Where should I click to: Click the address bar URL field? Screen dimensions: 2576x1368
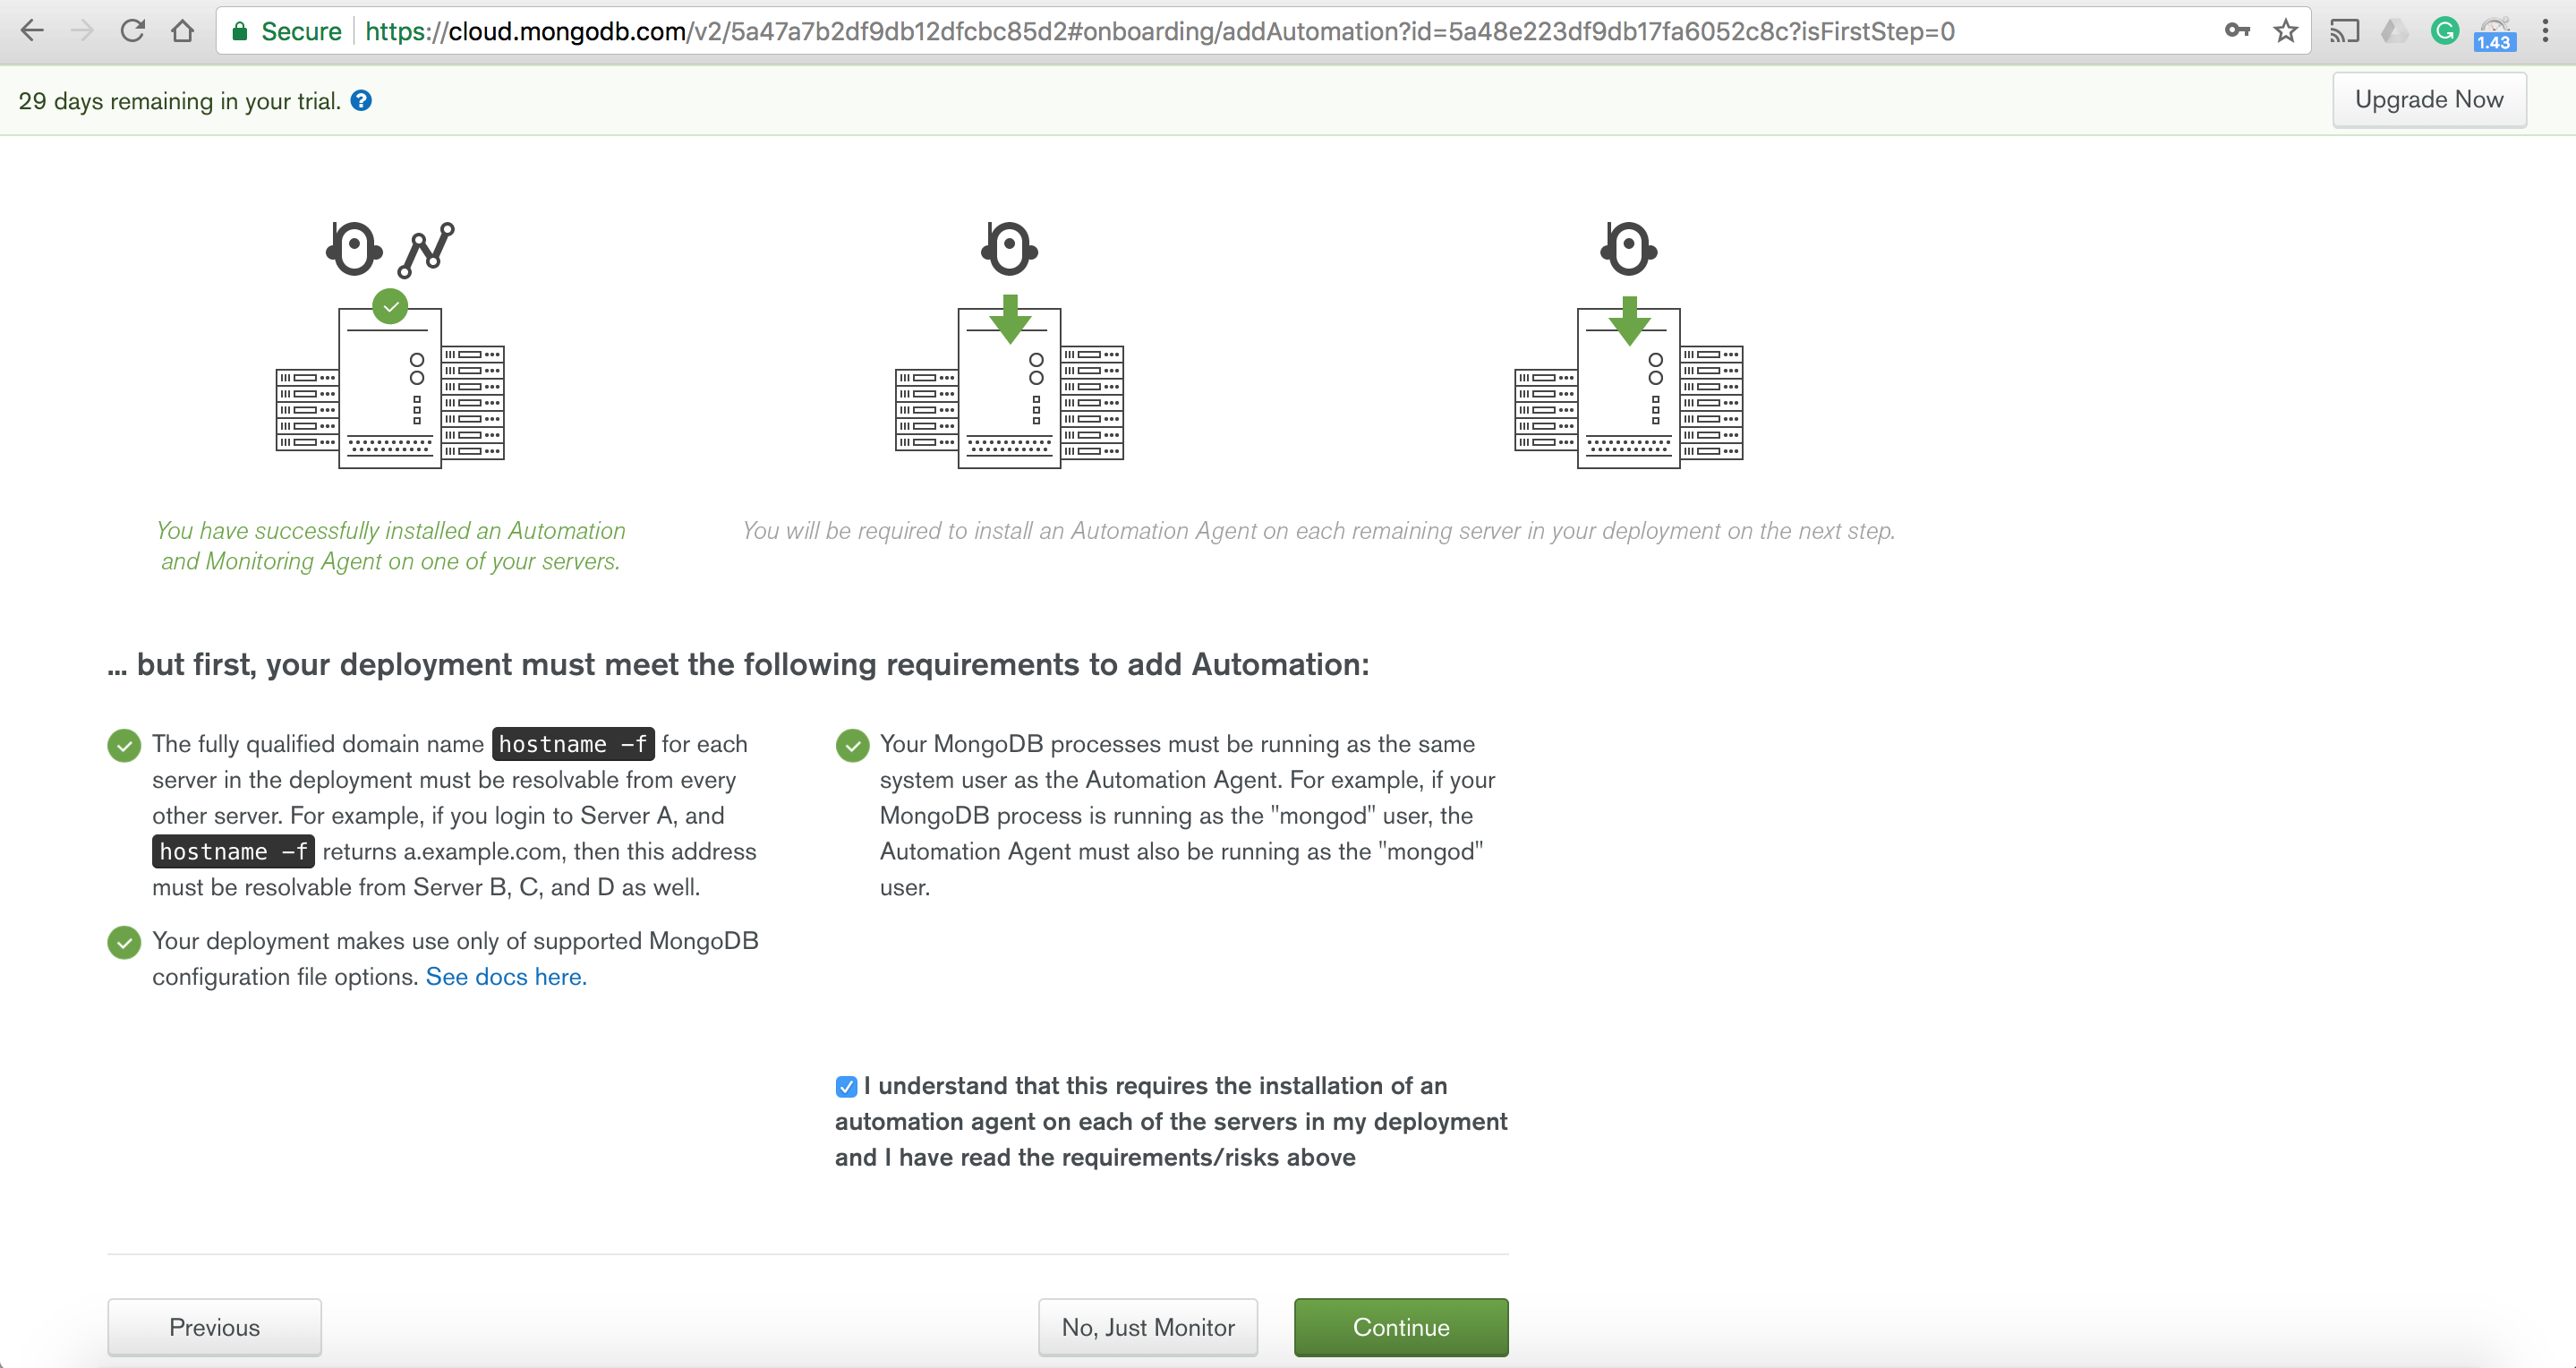[x=1160, y=31]
